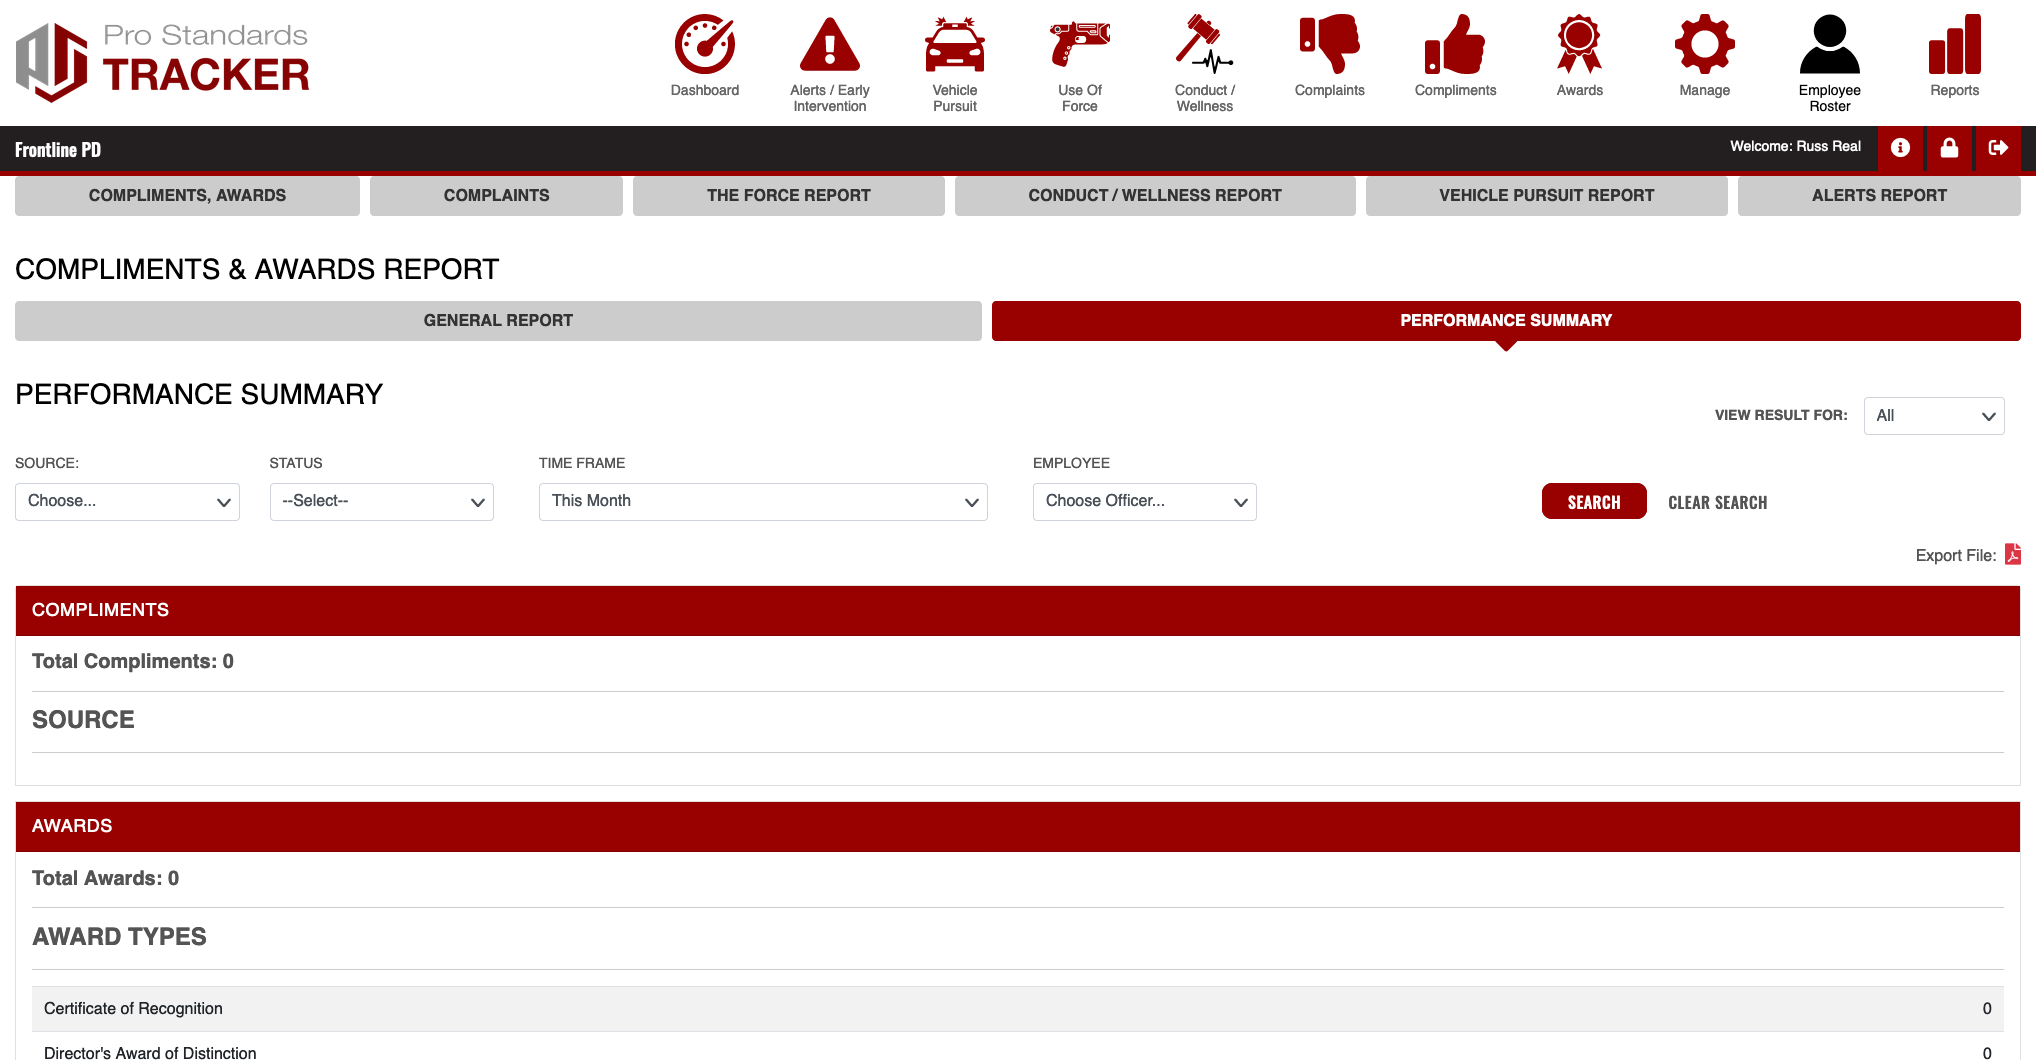Click the lock icon in header bar
Screen dimensions: 2036x1060
[x=1949, y=148]
